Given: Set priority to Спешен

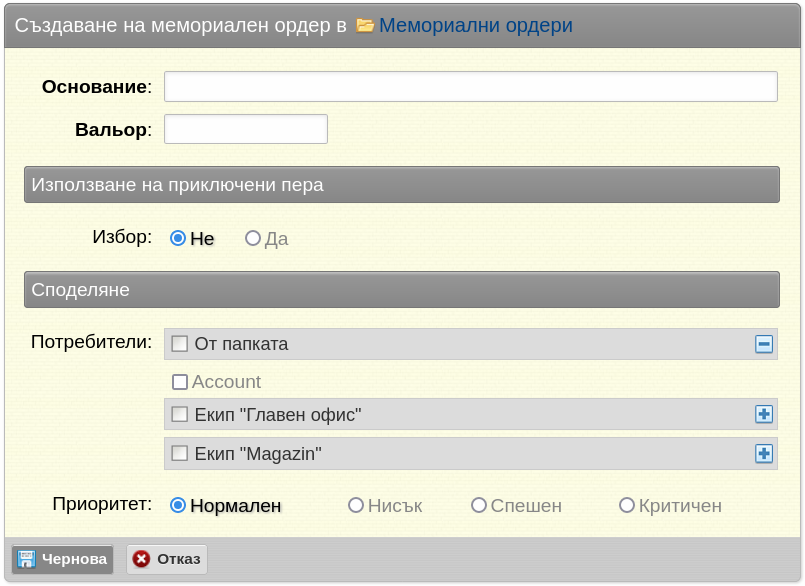Looking at the screenshot, I should click(x=478, y=505).
